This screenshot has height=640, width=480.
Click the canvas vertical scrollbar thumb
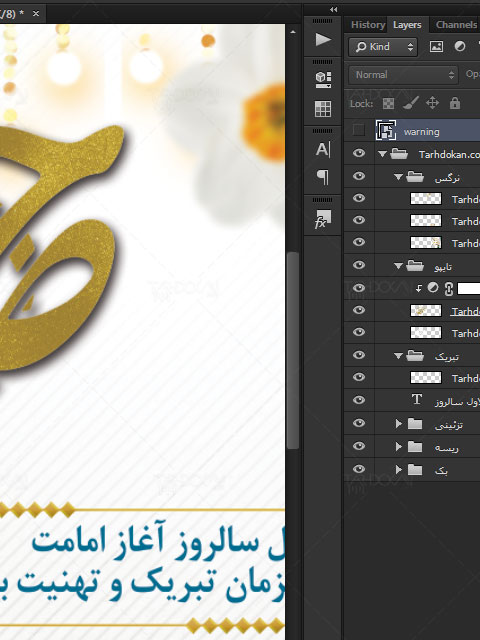pyautogui.click(x=293, y=351)
